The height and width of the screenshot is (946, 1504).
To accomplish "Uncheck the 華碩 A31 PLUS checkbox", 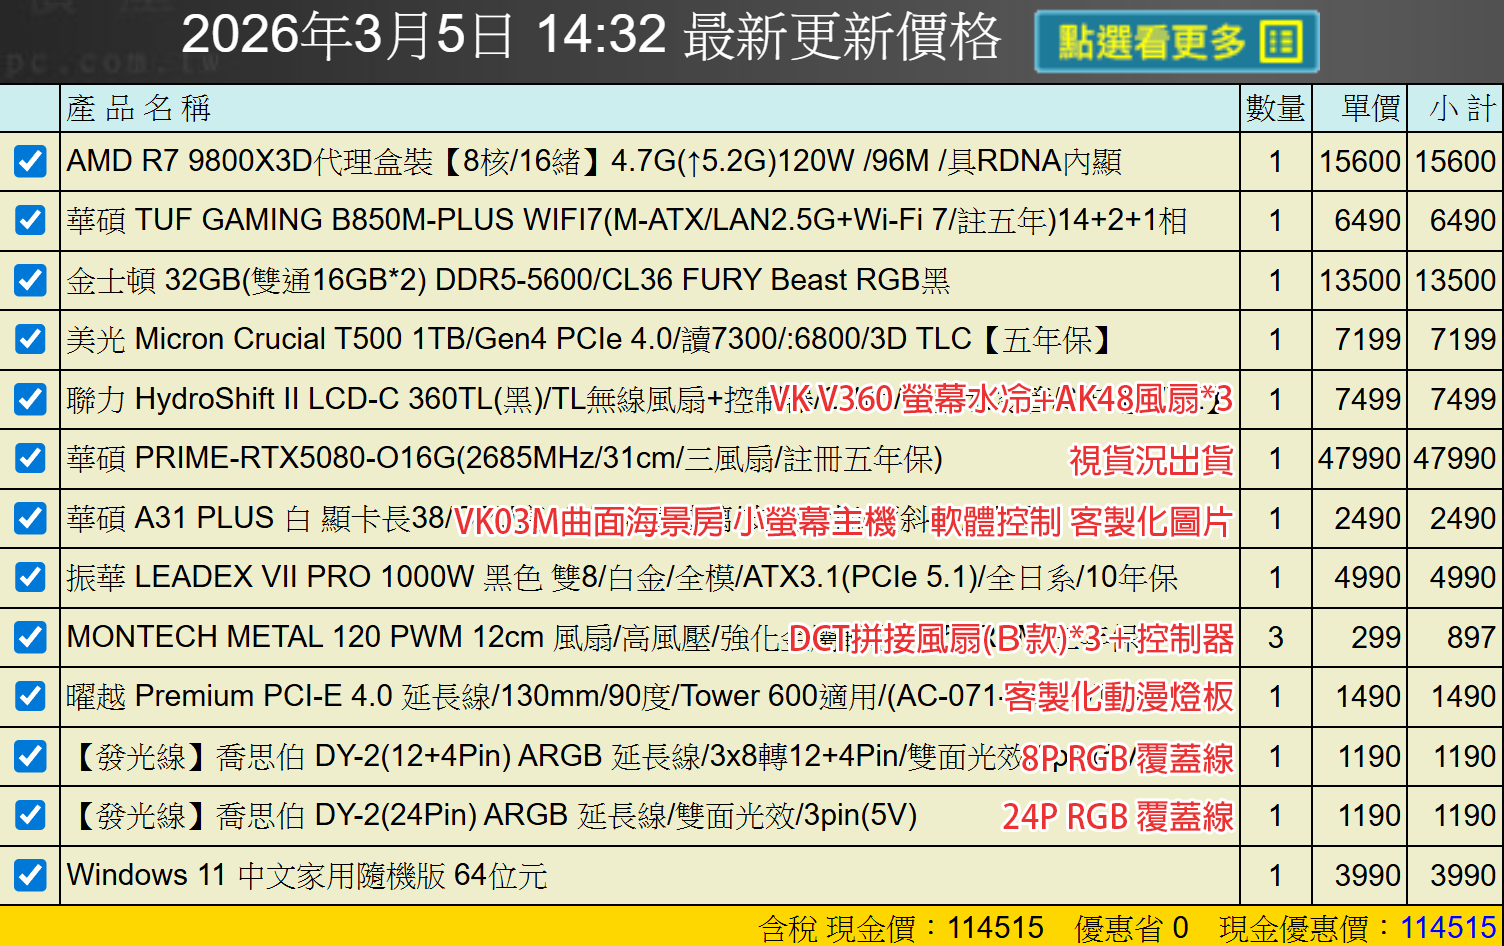I will [x=30, y=518].
